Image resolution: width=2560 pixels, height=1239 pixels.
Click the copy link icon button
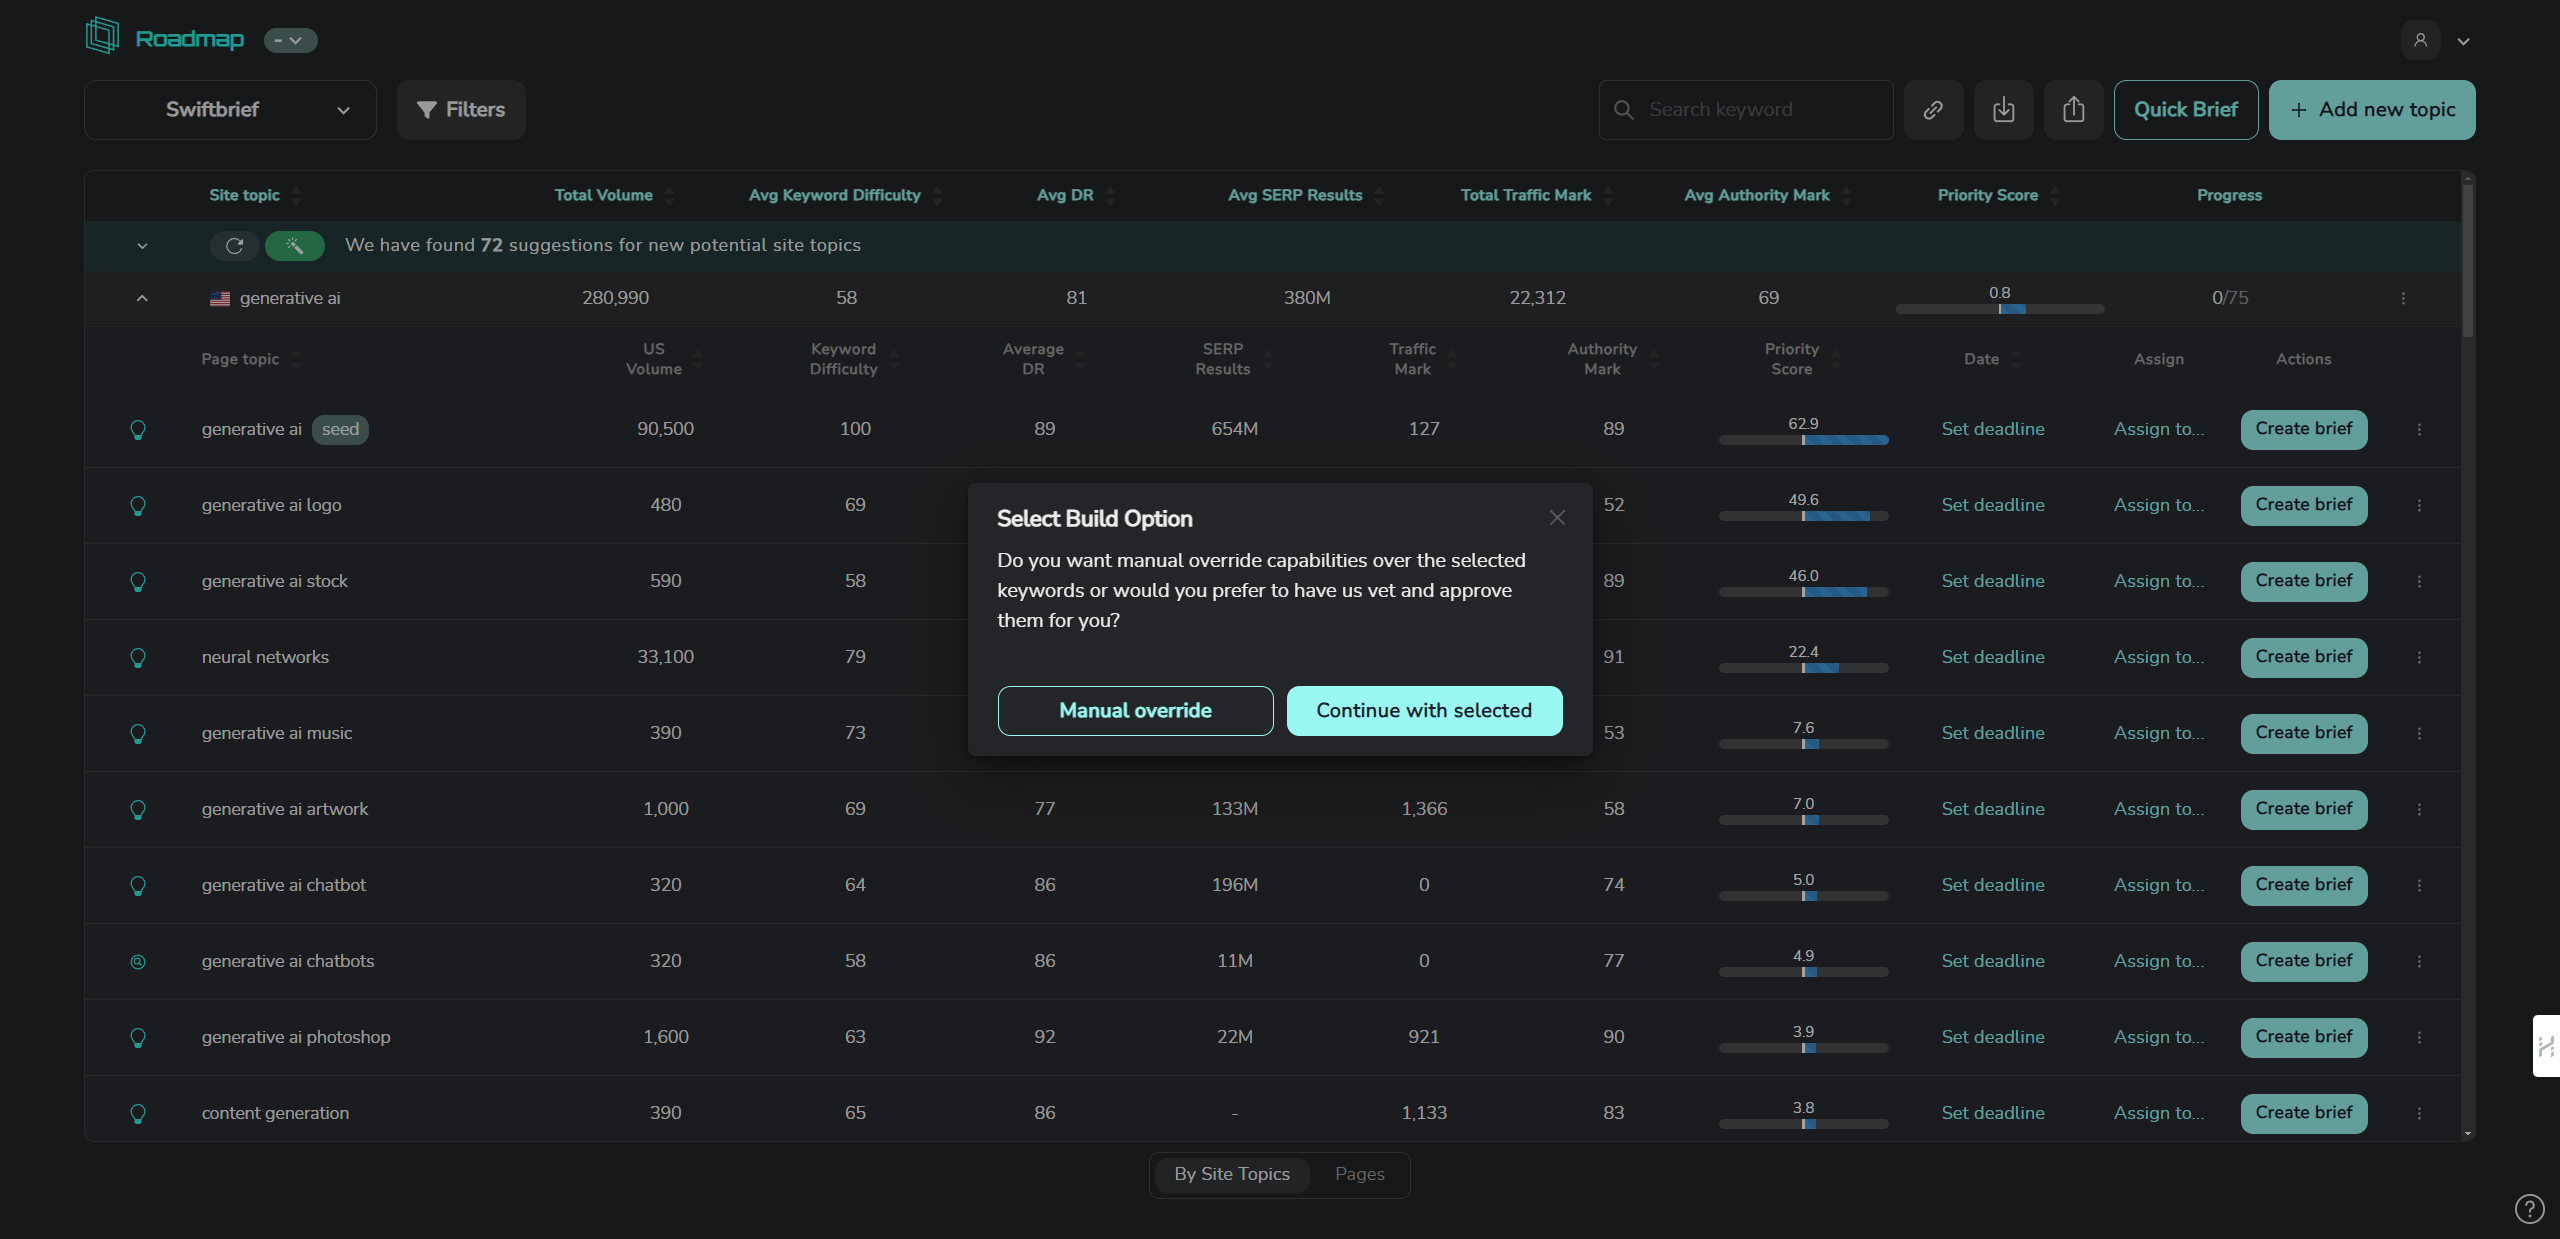[1933, 110]
